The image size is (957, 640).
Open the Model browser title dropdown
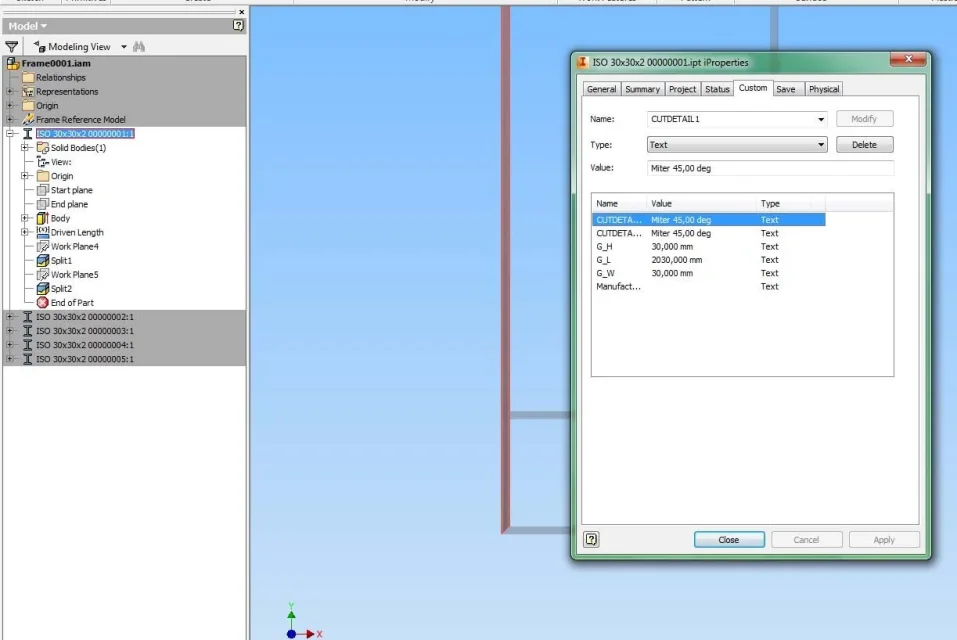pos(44,26)
